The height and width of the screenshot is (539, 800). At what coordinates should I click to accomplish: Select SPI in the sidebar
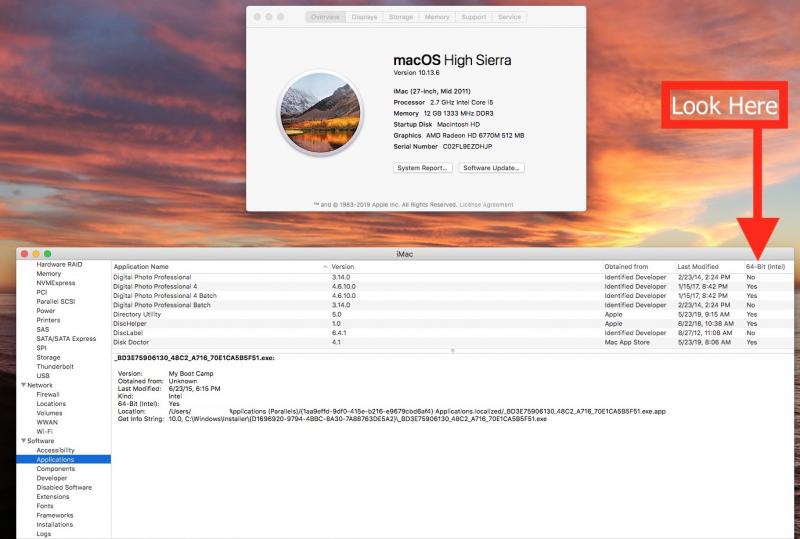pos(41,348)
